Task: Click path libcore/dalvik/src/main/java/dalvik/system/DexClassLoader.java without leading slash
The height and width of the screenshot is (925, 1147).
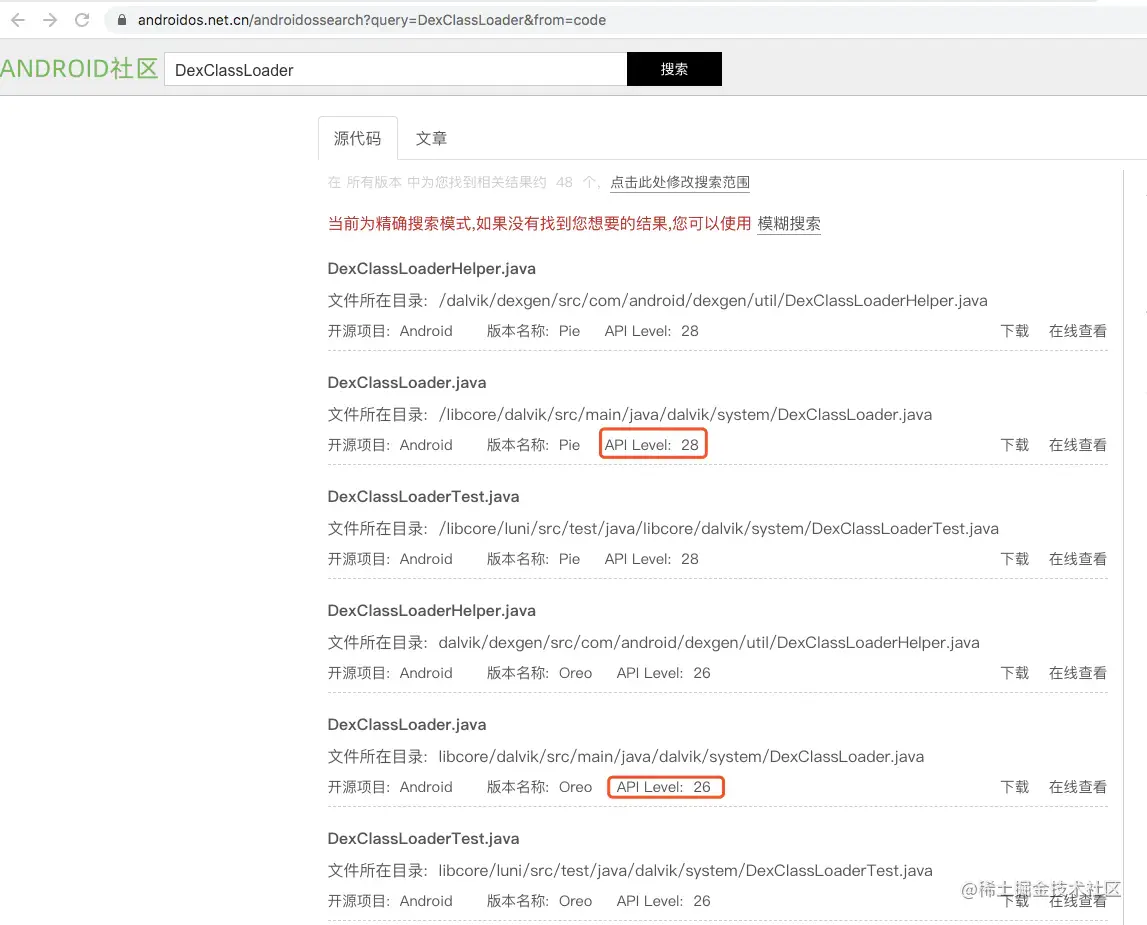Action: [681, 757]
